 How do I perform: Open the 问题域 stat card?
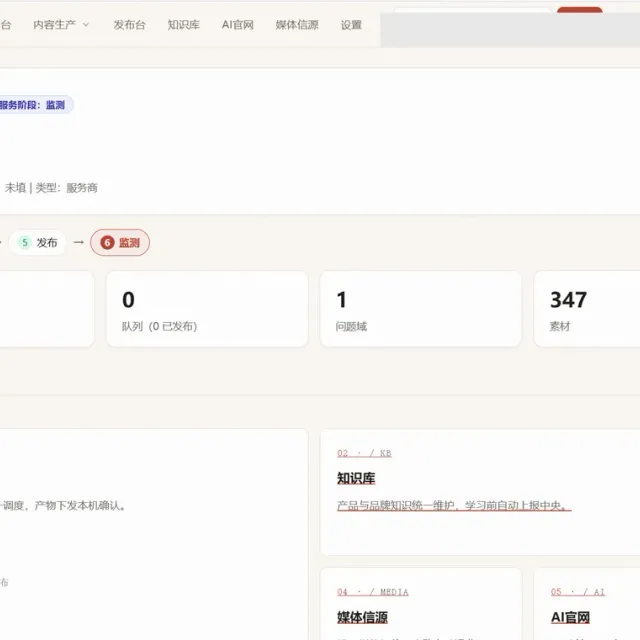pyautogui.click(x=421, y=309)
